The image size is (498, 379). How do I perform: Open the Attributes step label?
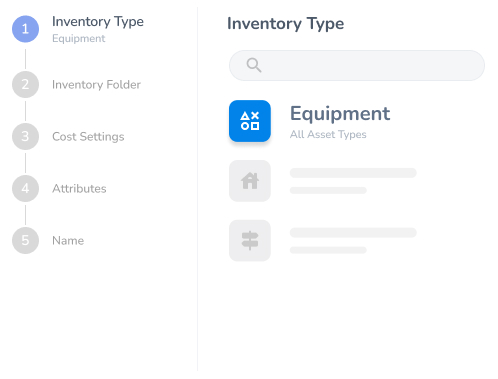[x=79, y=189]
